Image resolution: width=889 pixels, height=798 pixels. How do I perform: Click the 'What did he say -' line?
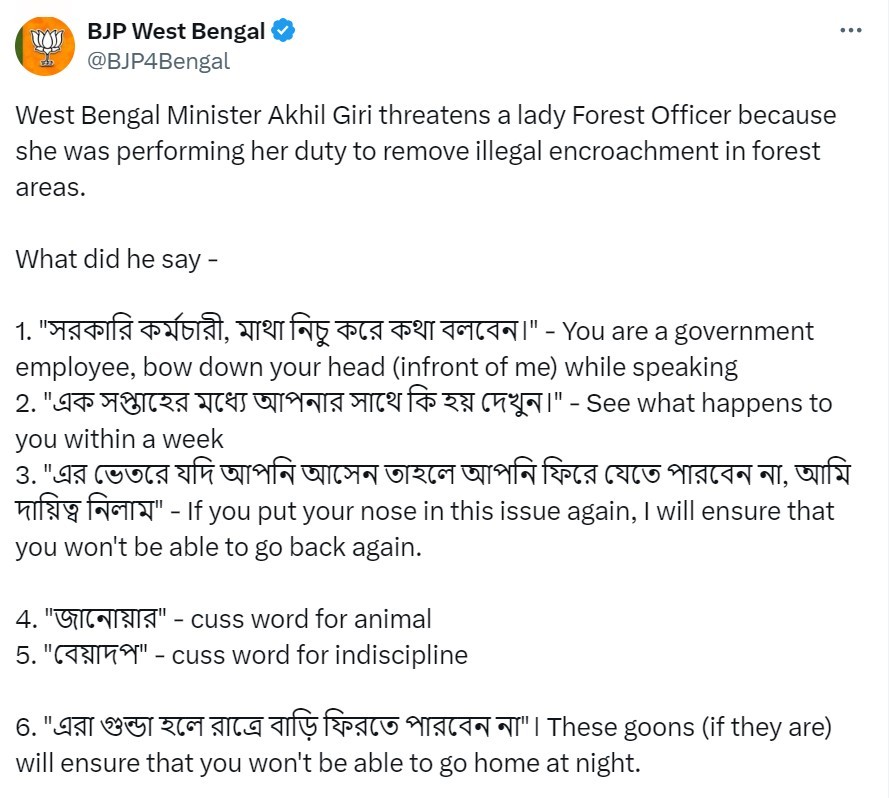pos(117,259)
